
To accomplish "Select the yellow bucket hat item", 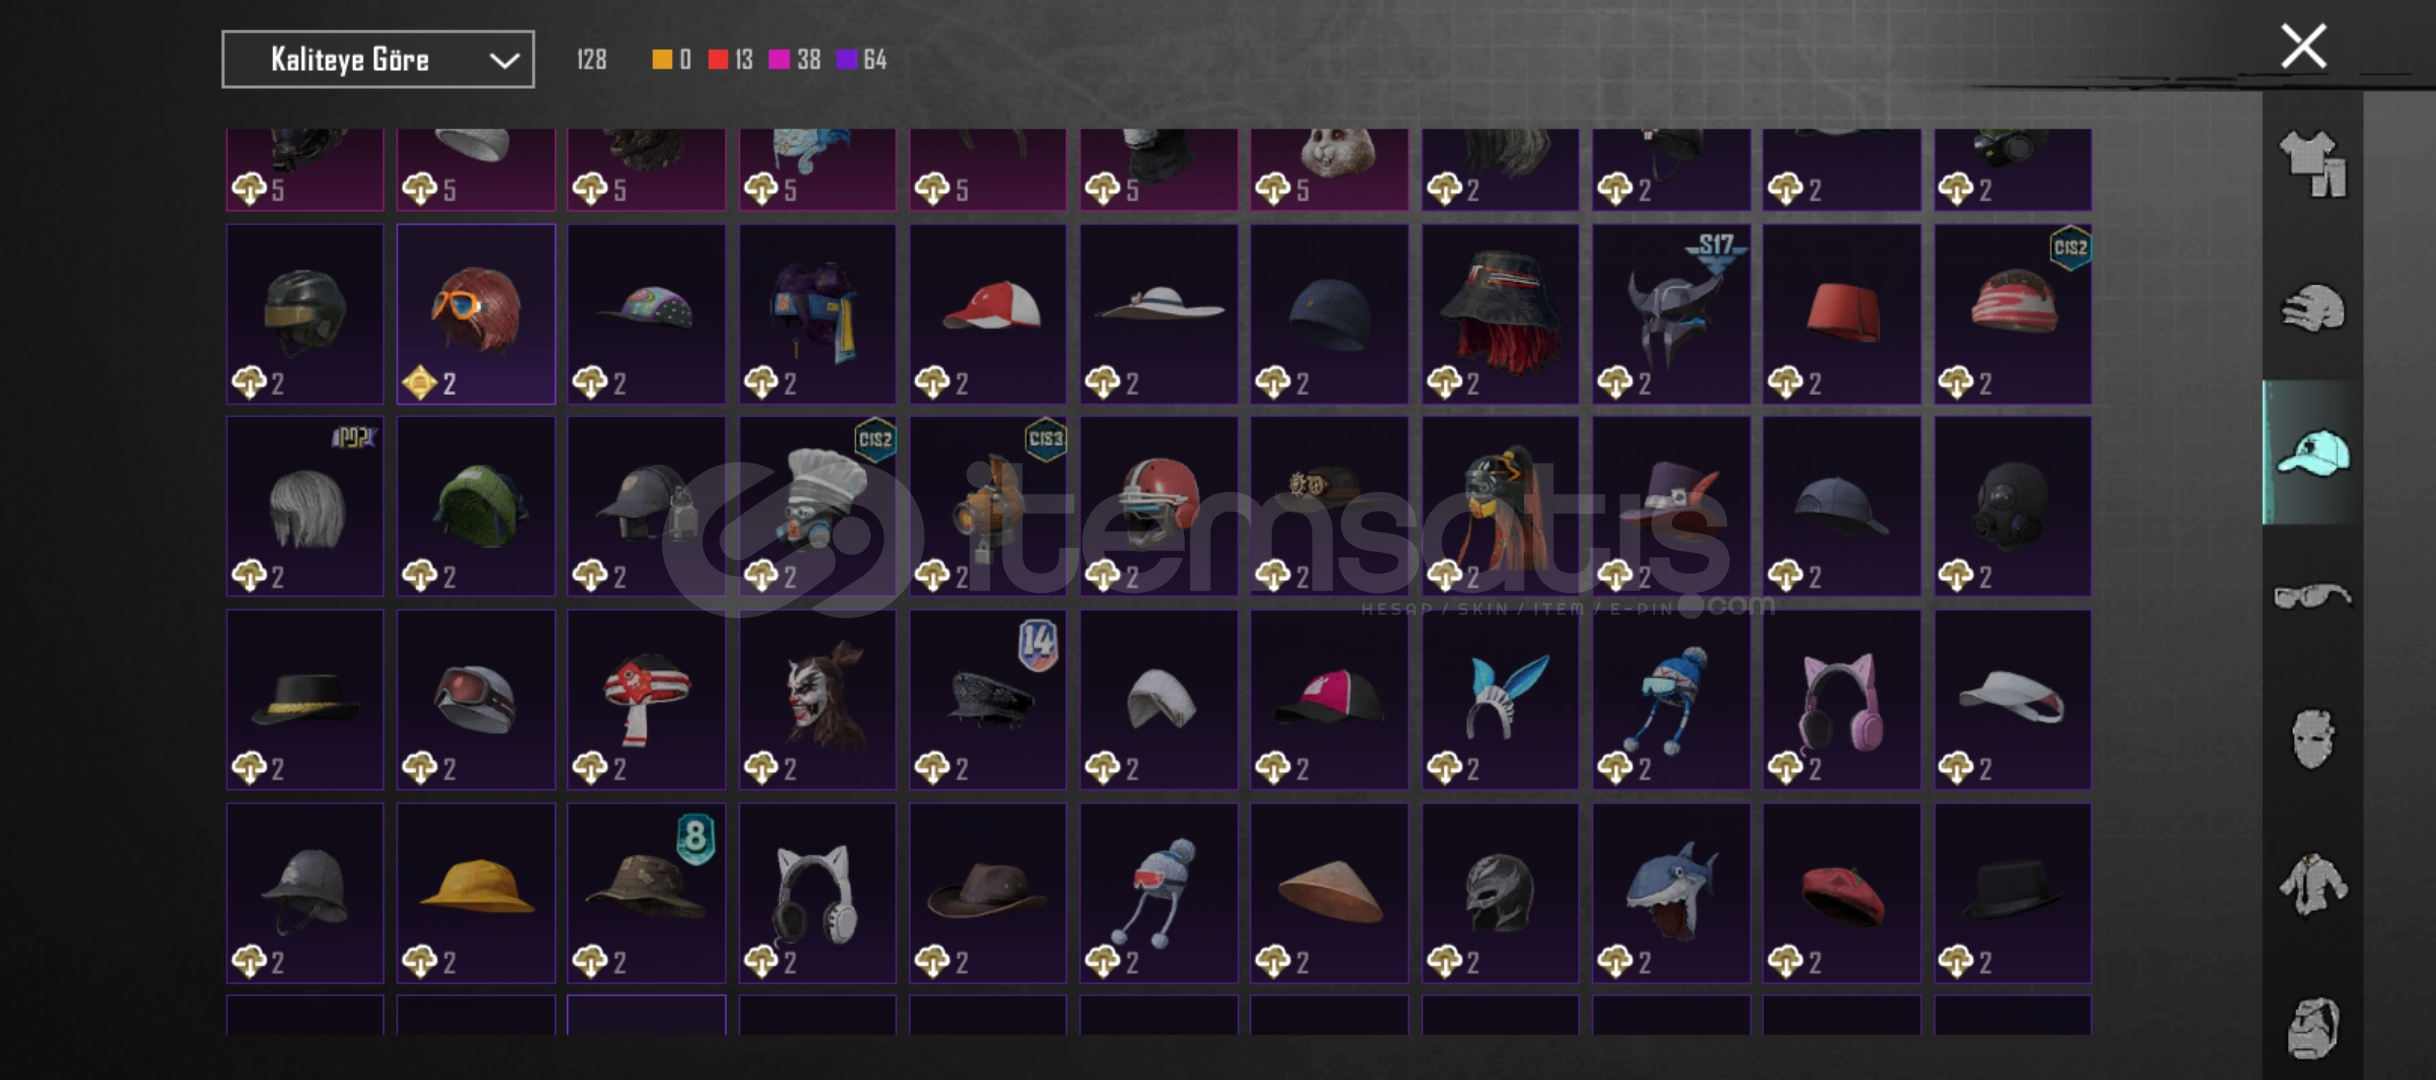I will click(x=476, y=893).
